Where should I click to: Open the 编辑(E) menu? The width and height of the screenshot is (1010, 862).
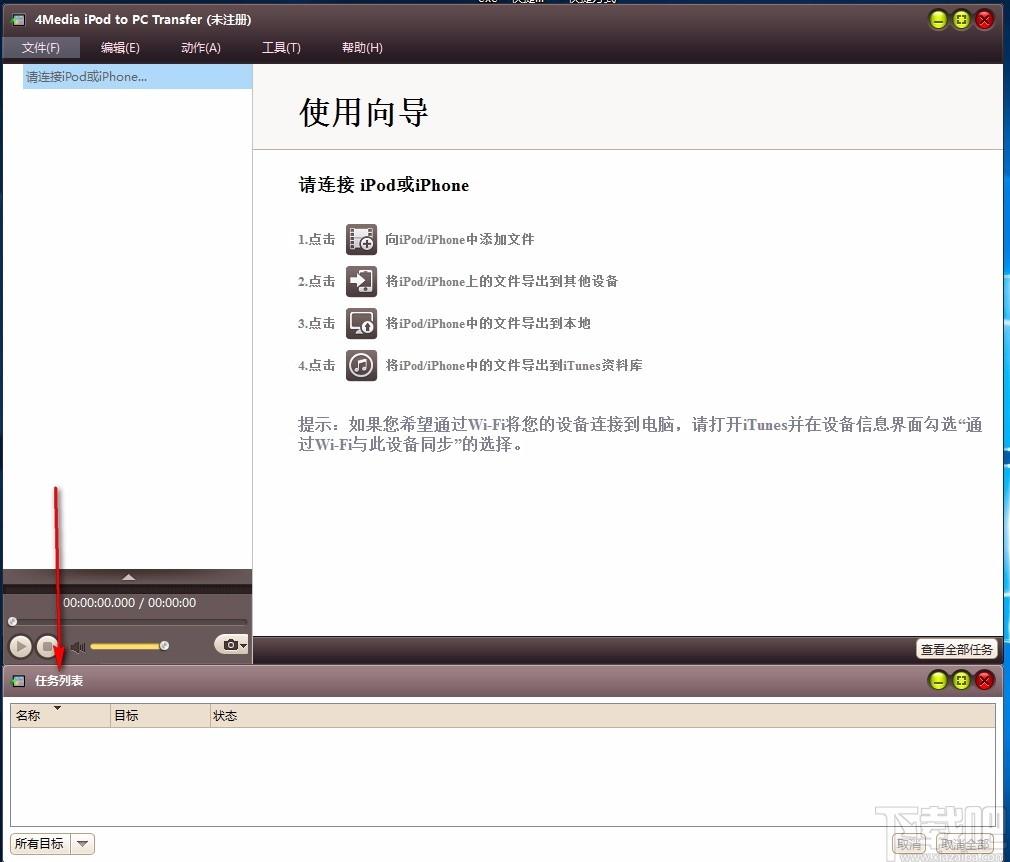(x=120, y=48)
